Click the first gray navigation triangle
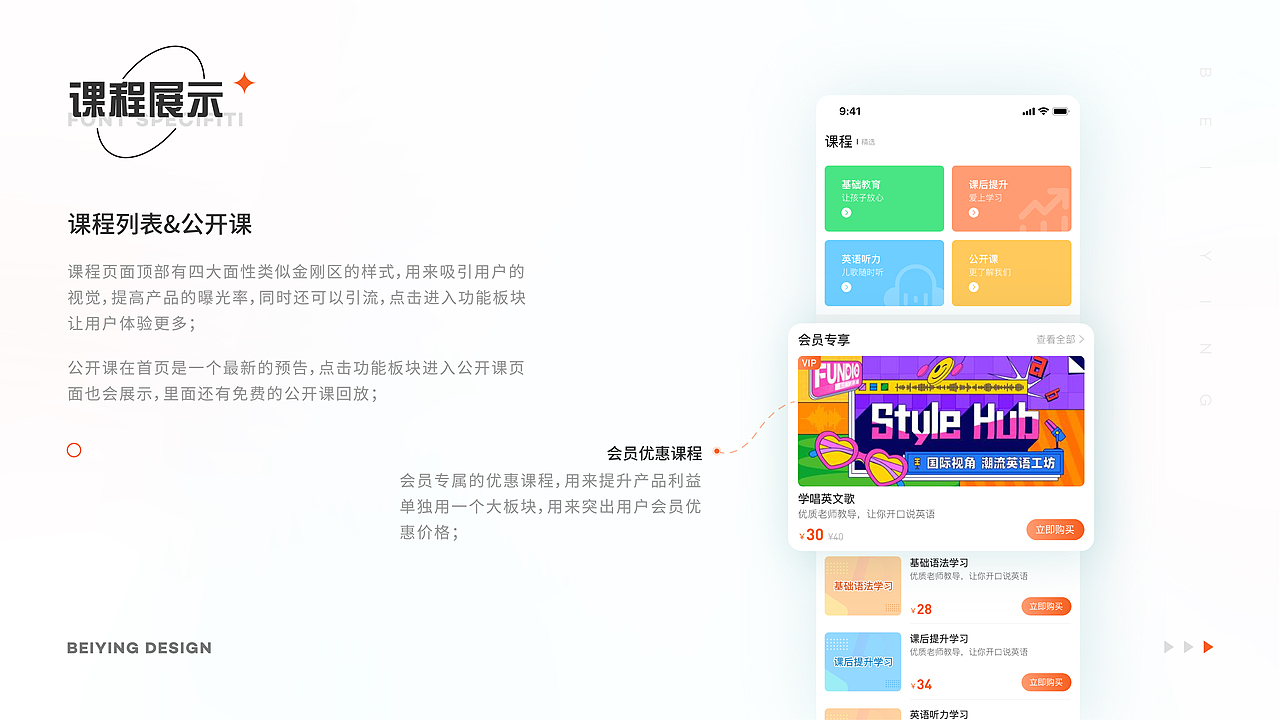The width and height of the screenshot is (1280, 720). pos(1167,647)
